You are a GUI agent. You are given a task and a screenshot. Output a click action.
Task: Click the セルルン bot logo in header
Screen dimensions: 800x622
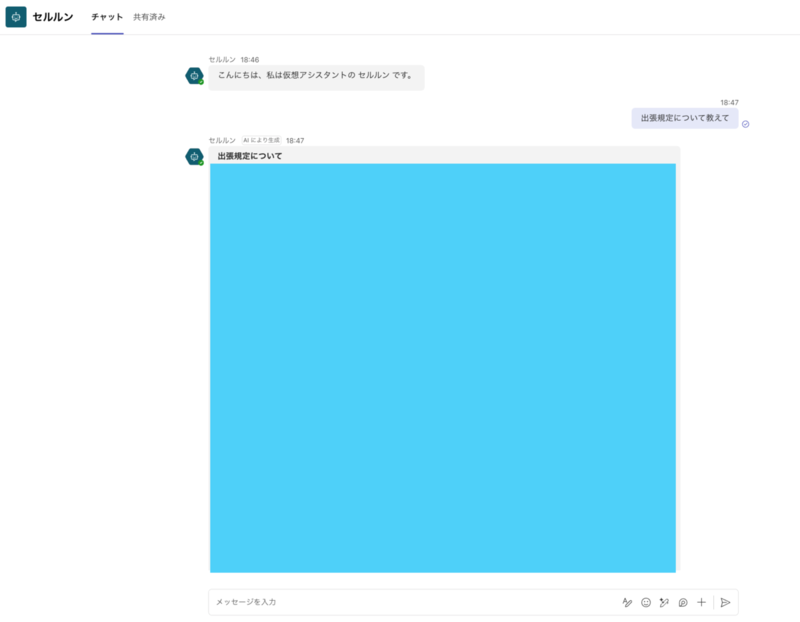click(16, 17)
